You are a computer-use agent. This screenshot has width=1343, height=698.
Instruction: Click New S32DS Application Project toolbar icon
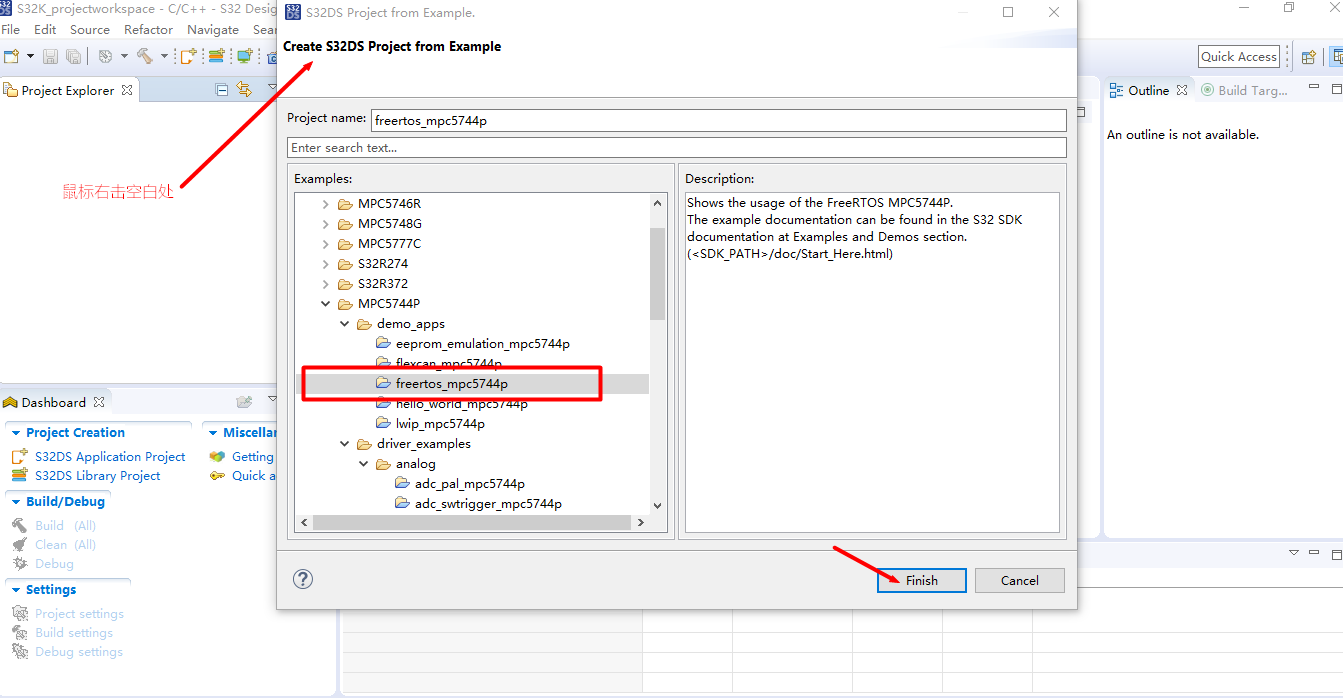coord(187,57)
